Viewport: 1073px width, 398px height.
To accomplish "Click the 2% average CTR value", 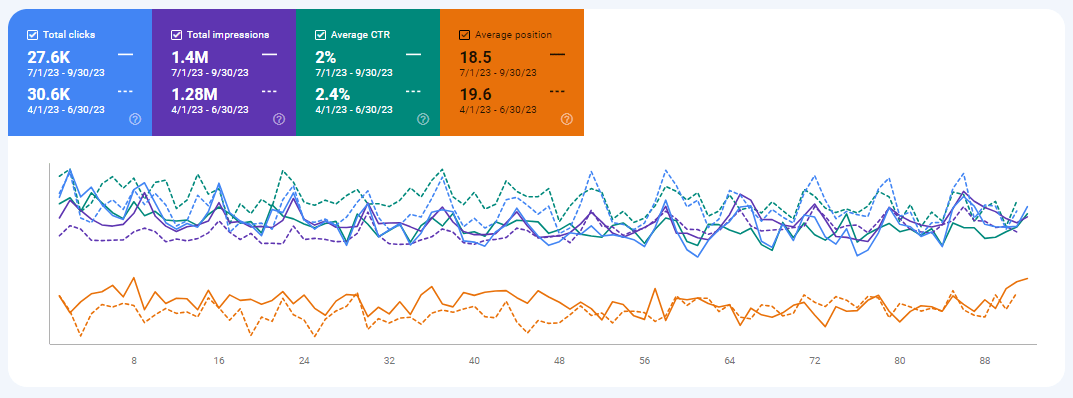I will coord(325,56).
